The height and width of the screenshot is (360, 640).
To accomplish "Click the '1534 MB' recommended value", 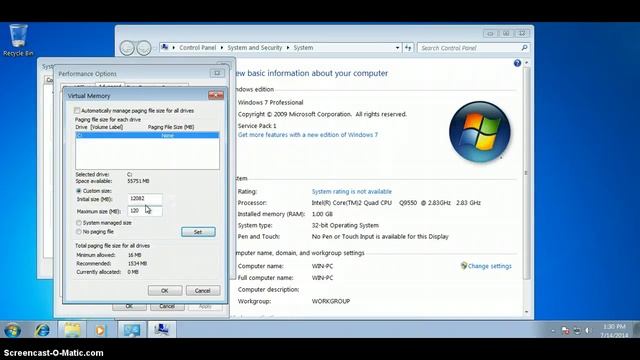I will pyautogui.click(x=137, y=264).
